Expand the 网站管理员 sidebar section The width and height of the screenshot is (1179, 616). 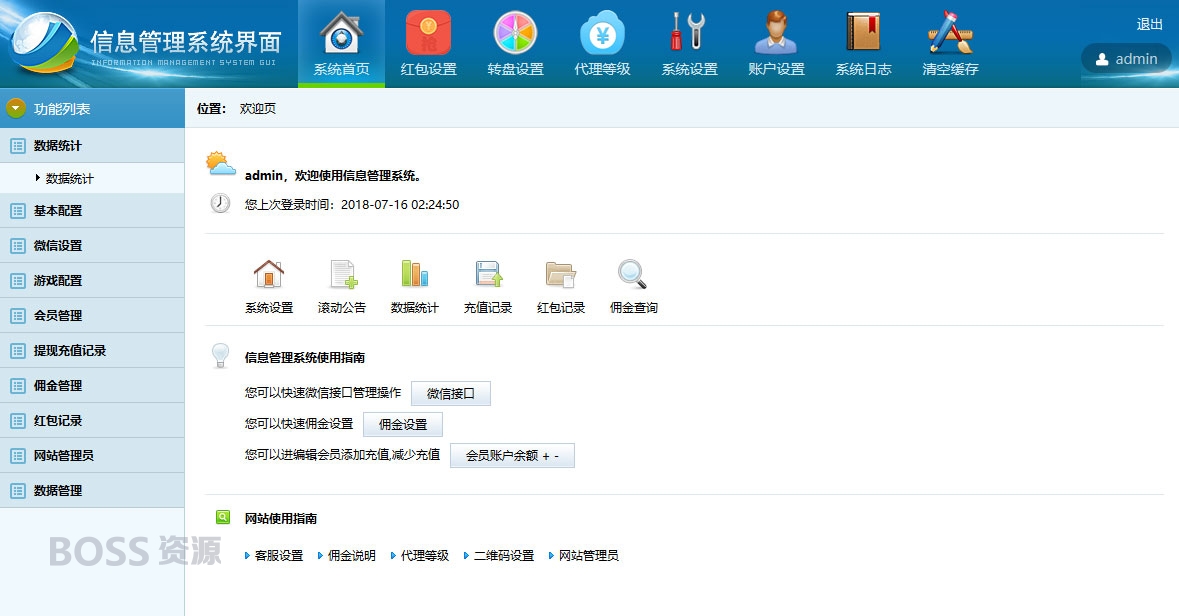92,455
